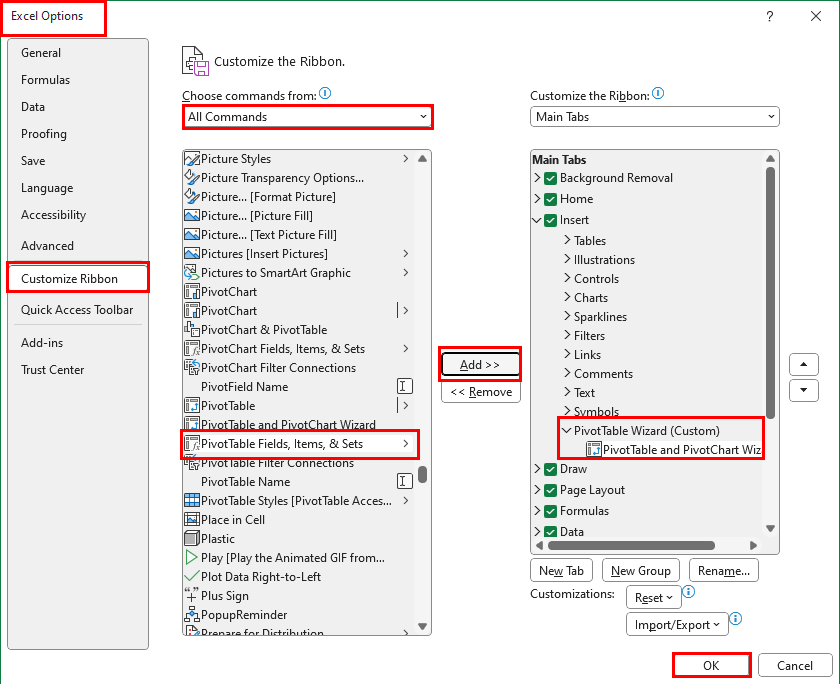Screen dimensions: 840x684
Task: Click the Picture Styles command icon
Action: 192,159
